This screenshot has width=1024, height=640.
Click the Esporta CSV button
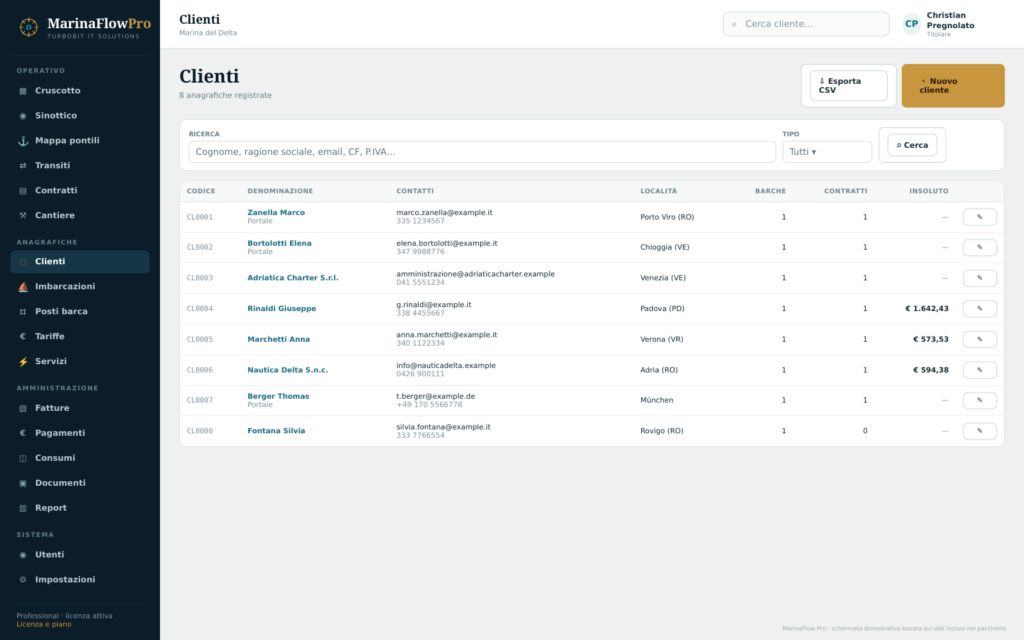tap(848, 86)
